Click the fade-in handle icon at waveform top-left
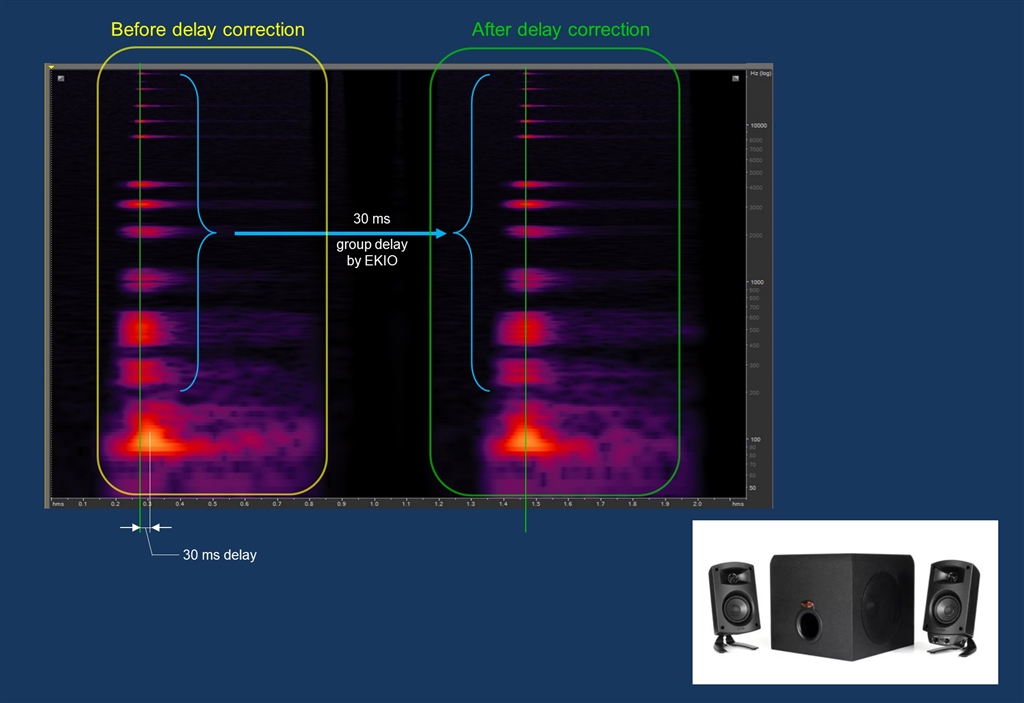The image size is (1024, 703). pyautogui.click(x=61, y=78)
